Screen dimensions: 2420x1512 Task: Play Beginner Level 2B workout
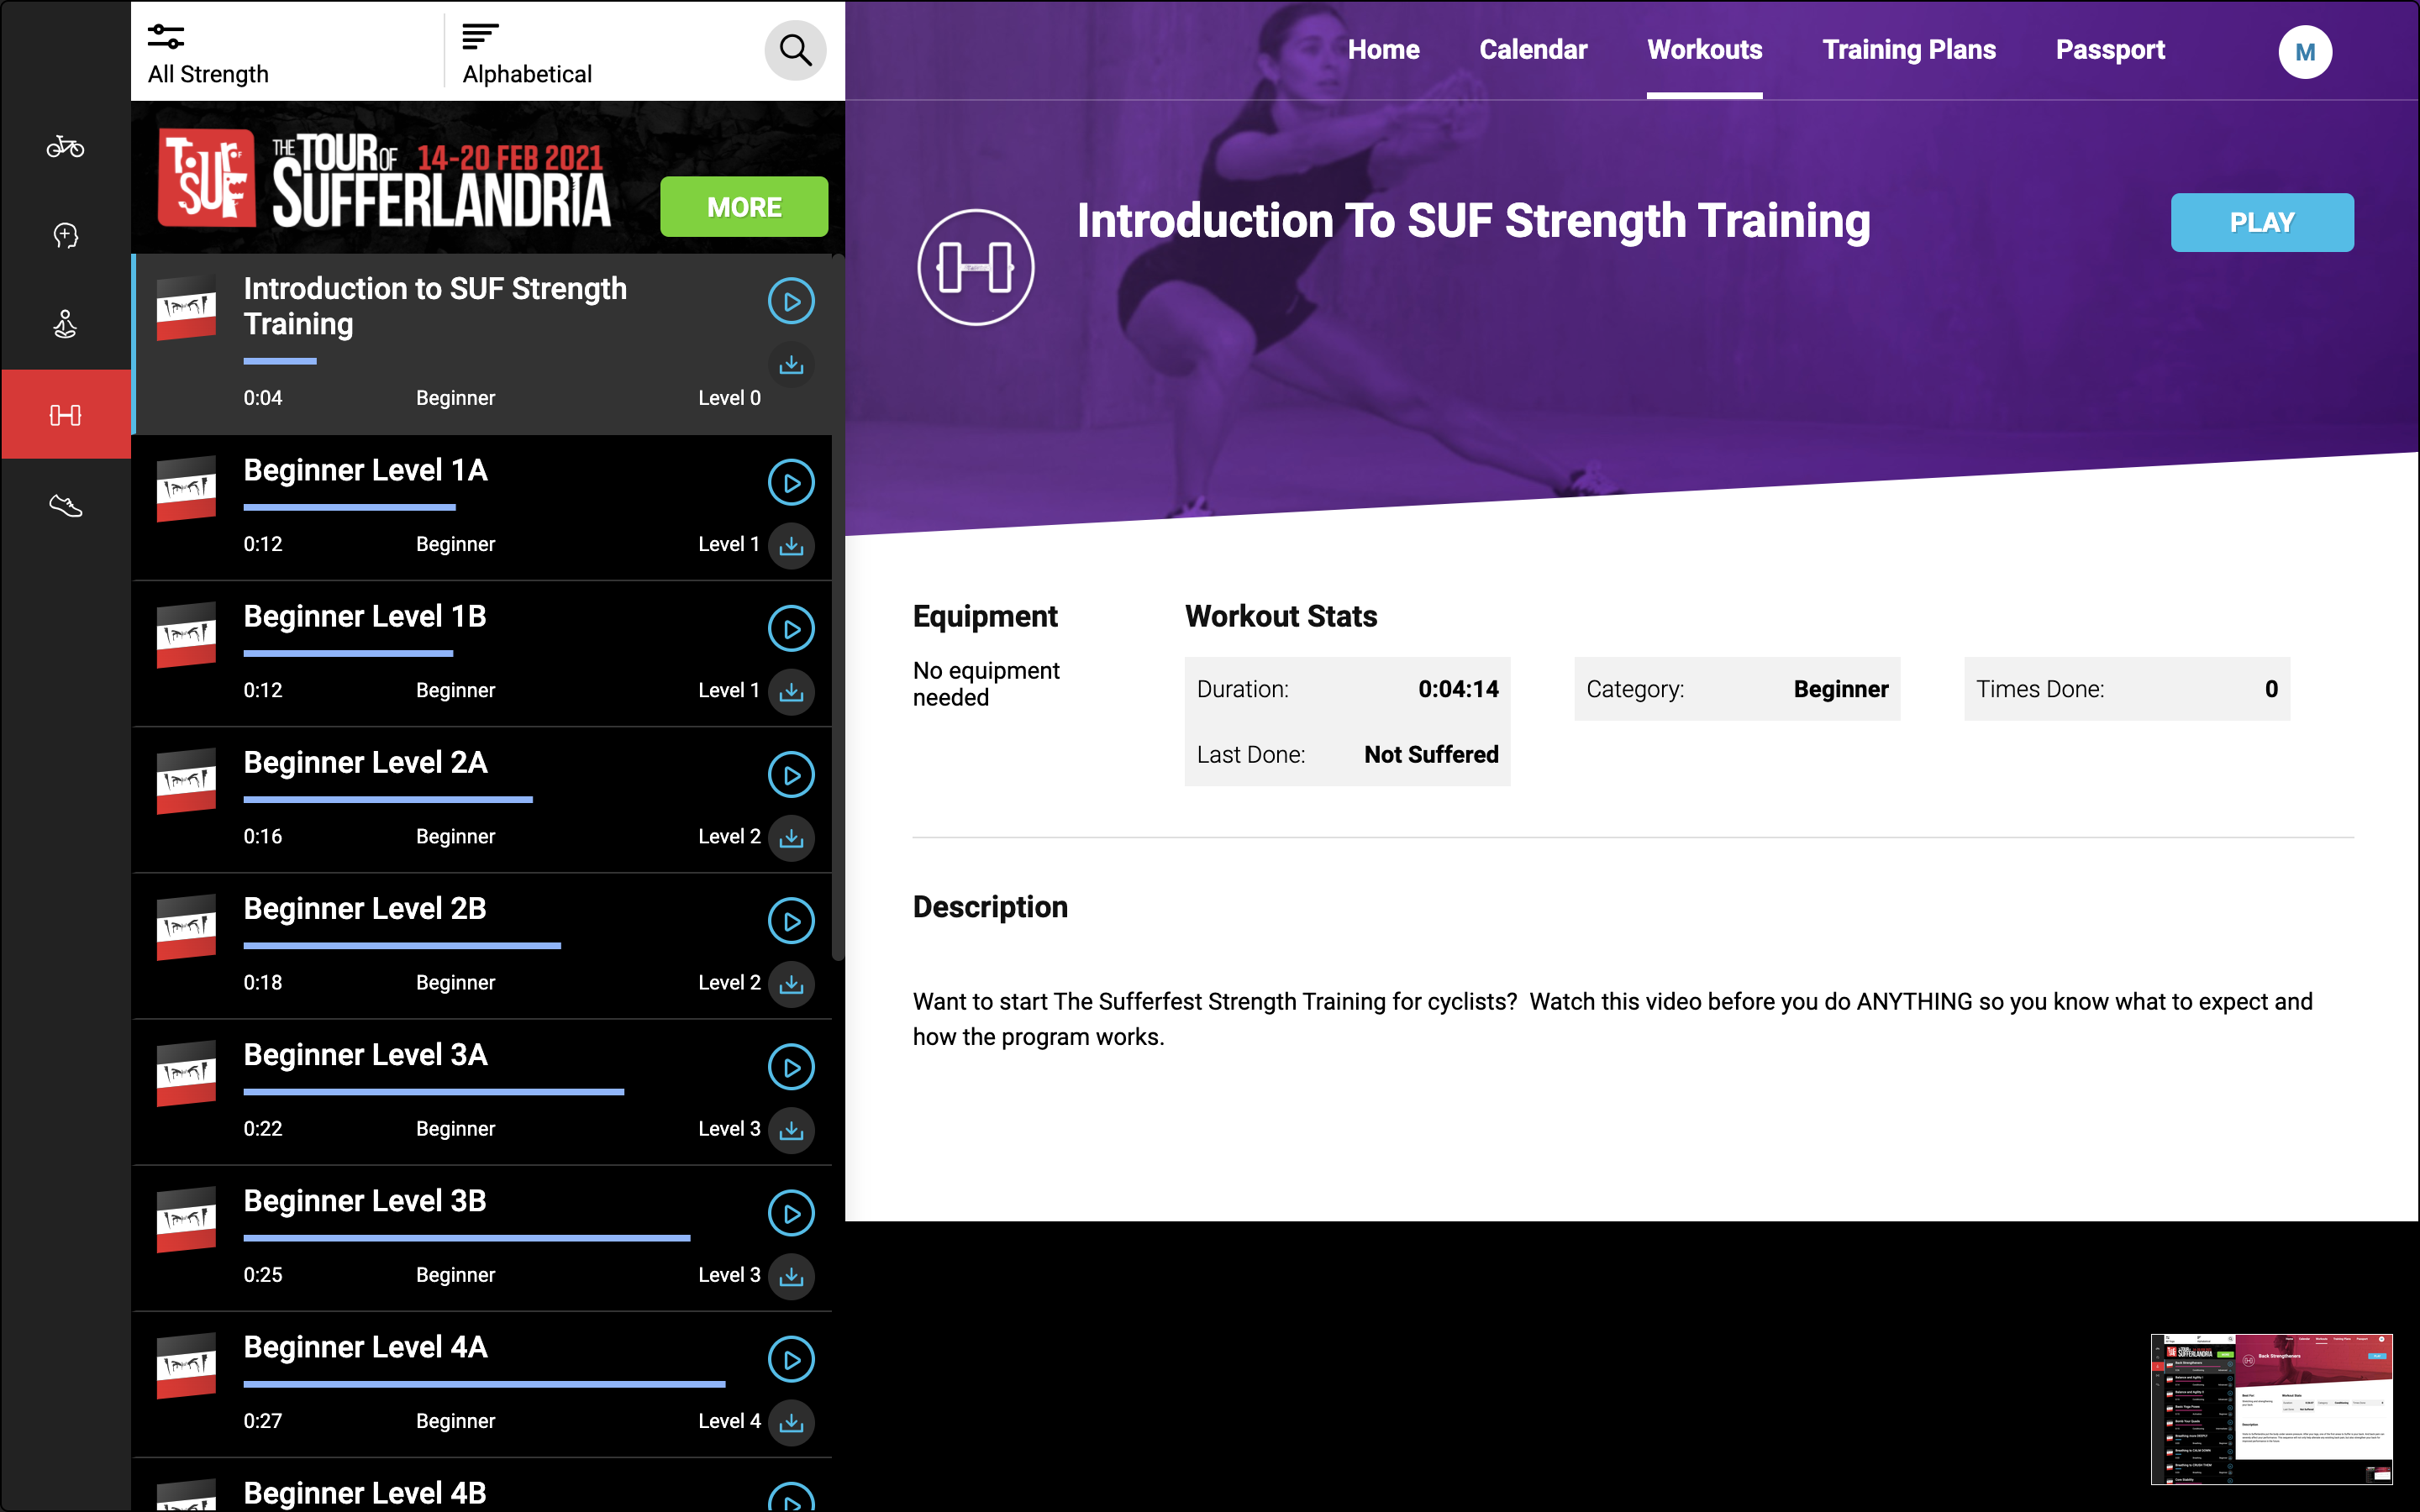pyautogui.click(x=791, y=921)
